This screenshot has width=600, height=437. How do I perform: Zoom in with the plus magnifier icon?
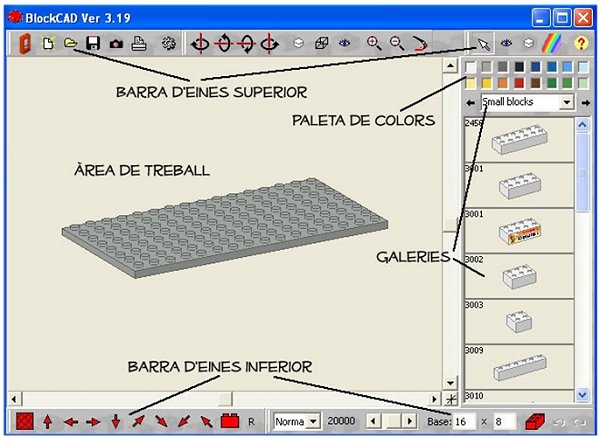pos(374,44)
